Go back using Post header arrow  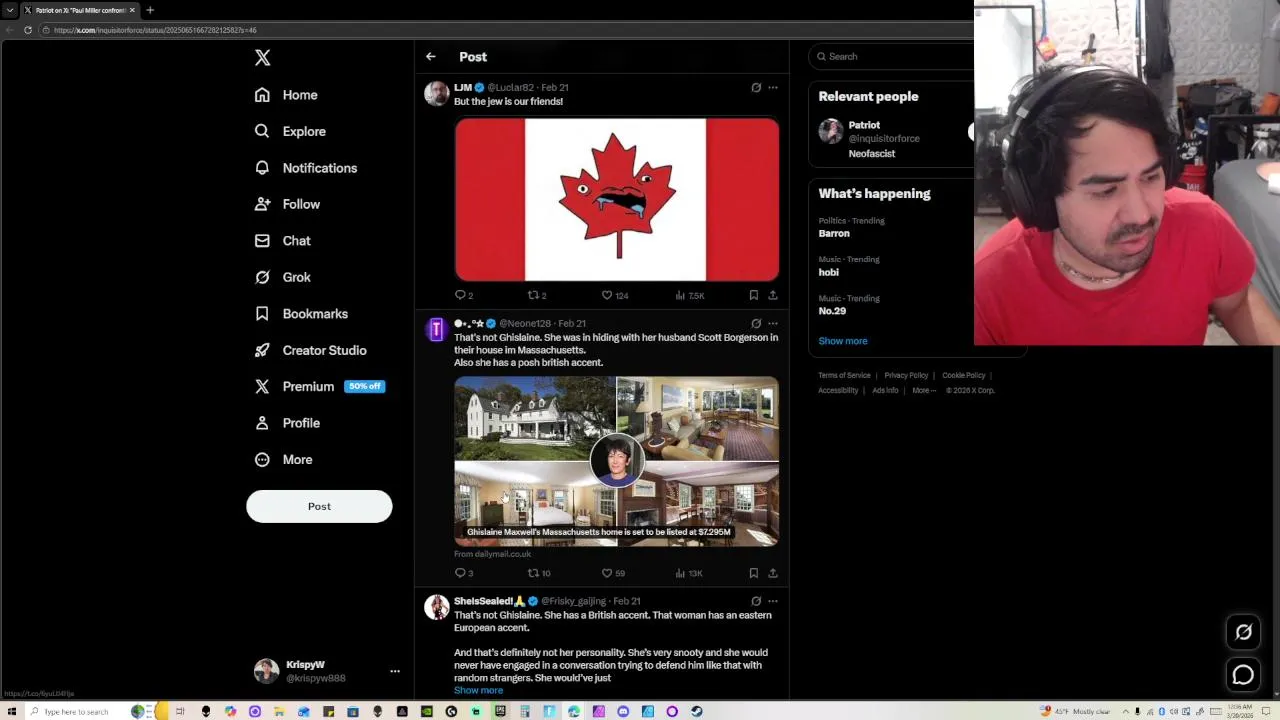[x=430, y=57]
